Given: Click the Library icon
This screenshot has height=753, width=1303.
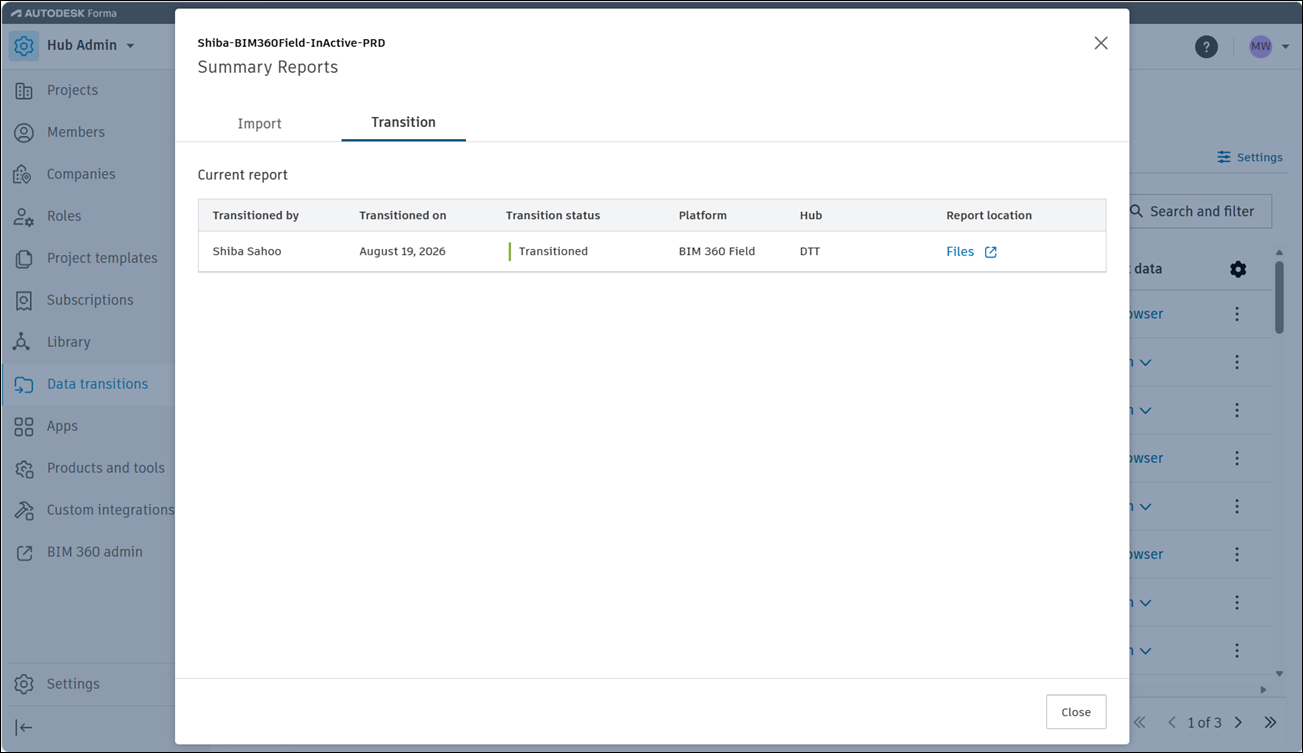Looking at the screenshot, I should coord(23,342).
